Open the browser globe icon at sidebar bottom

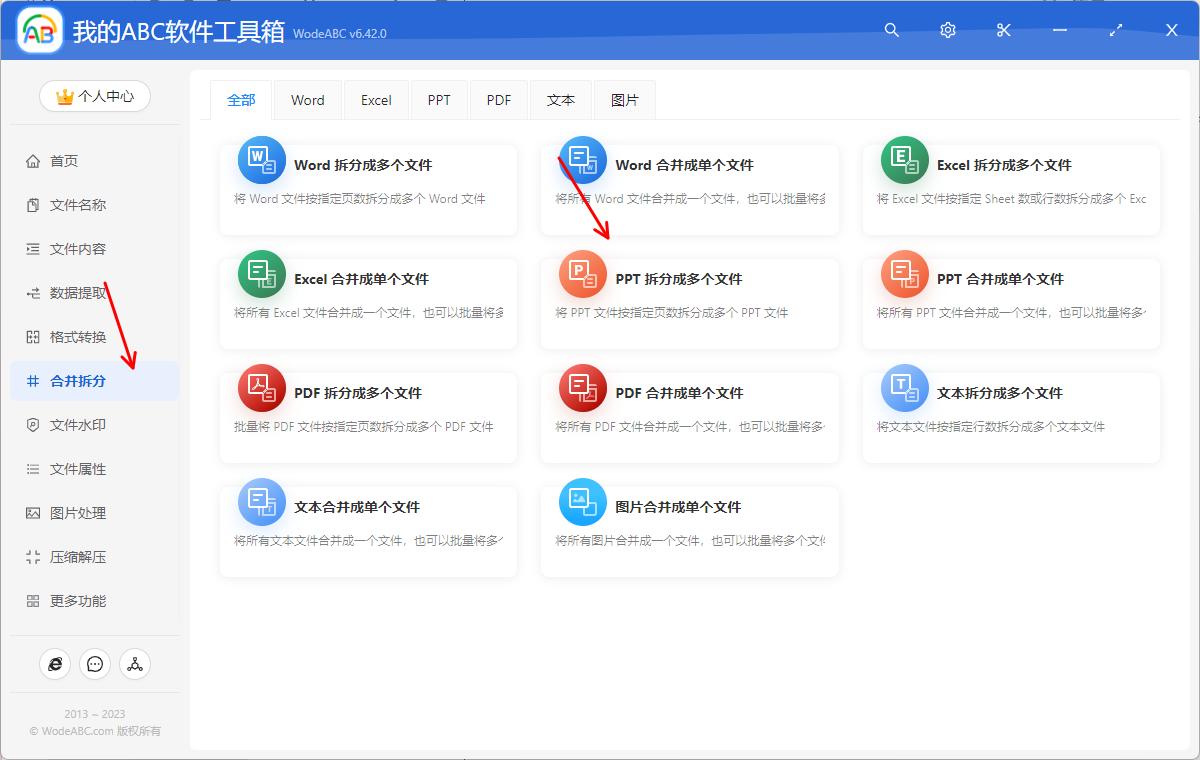55,663
